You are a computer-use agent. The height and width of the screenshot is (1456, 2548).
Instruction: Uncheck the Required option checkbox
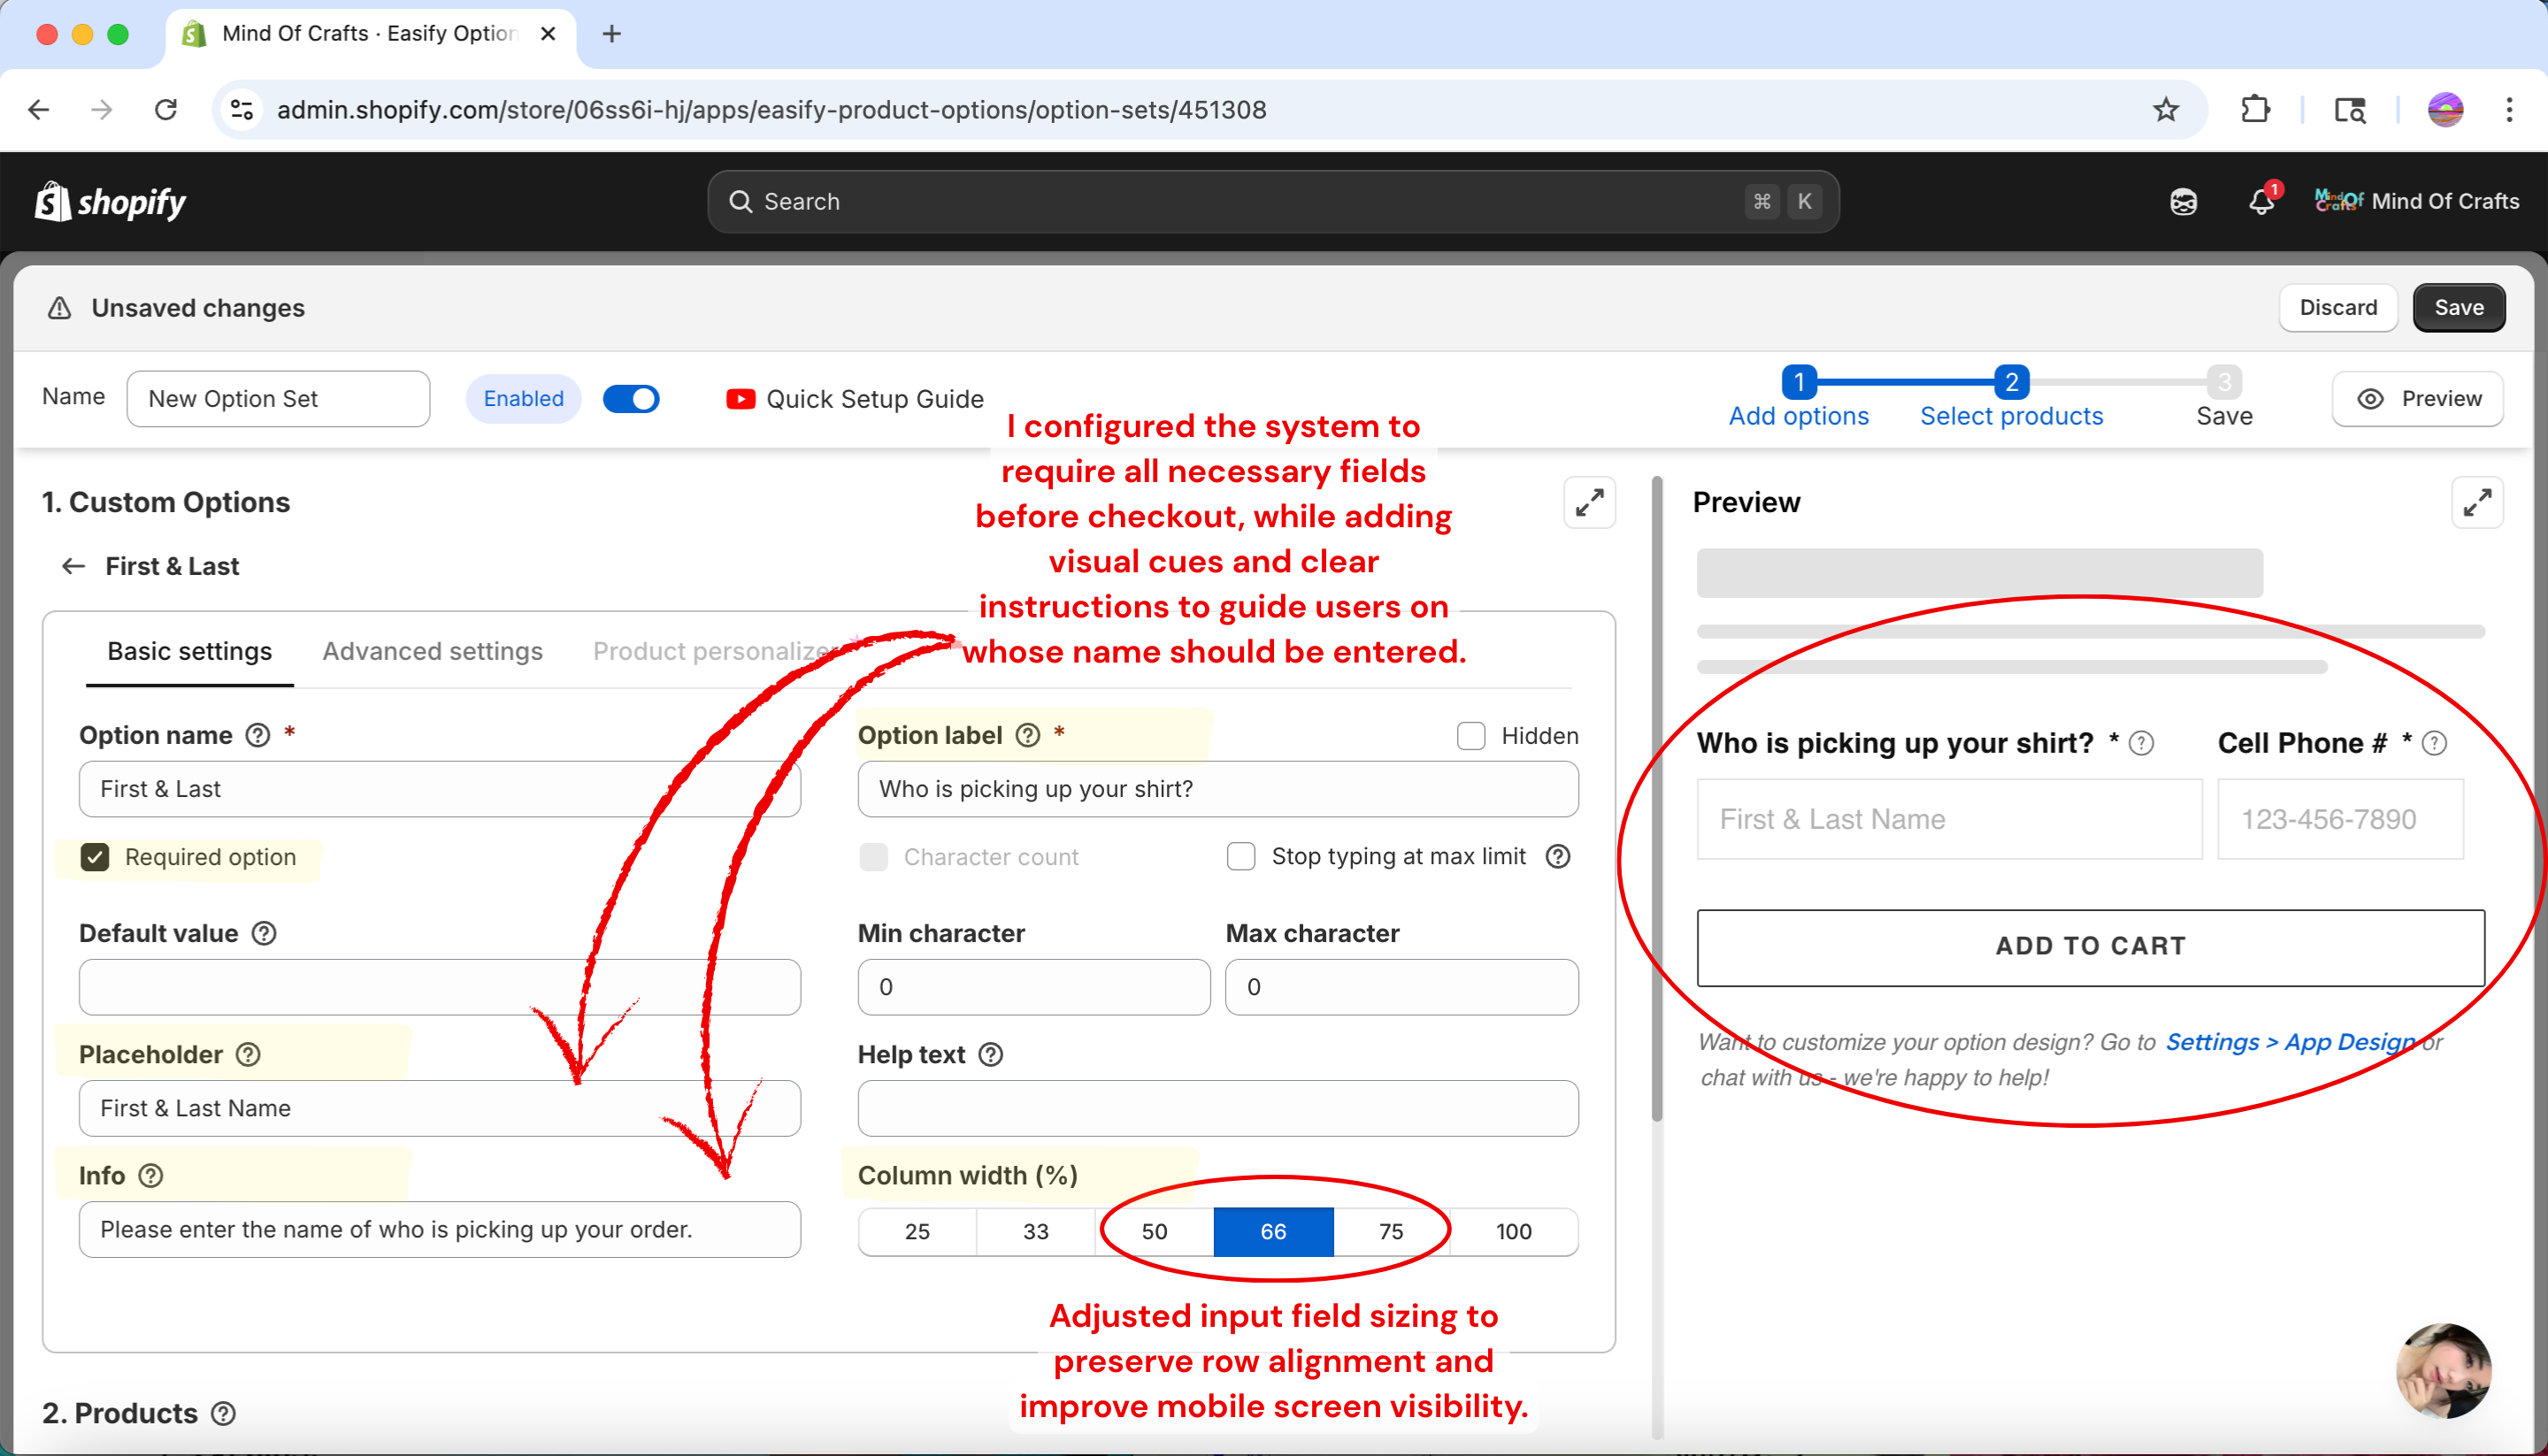pyautogui.click(x=95, y=857)
